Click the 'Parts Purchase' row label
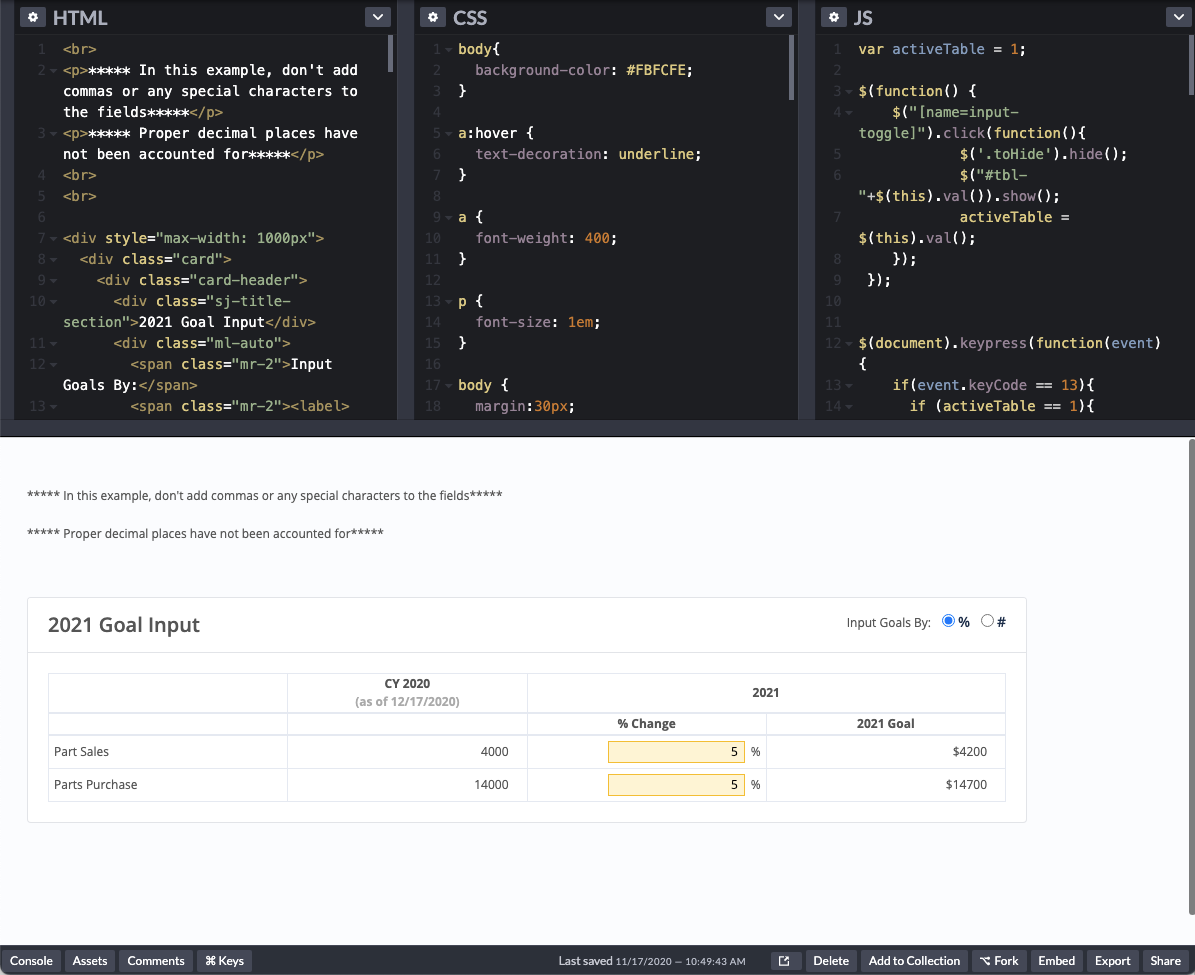The image size is (1195, 975). 95,784
